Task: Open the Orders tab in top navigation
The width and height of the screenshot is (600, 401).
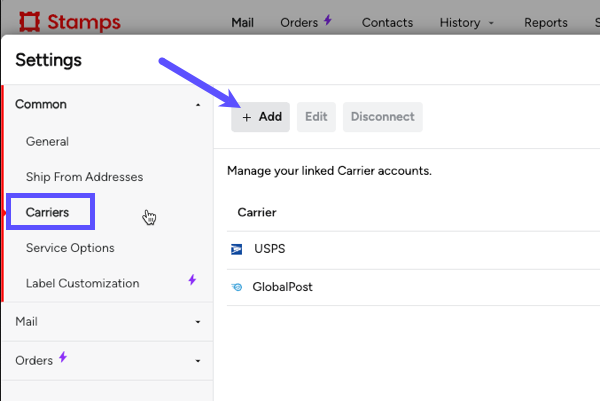Action: pos(299,23)
